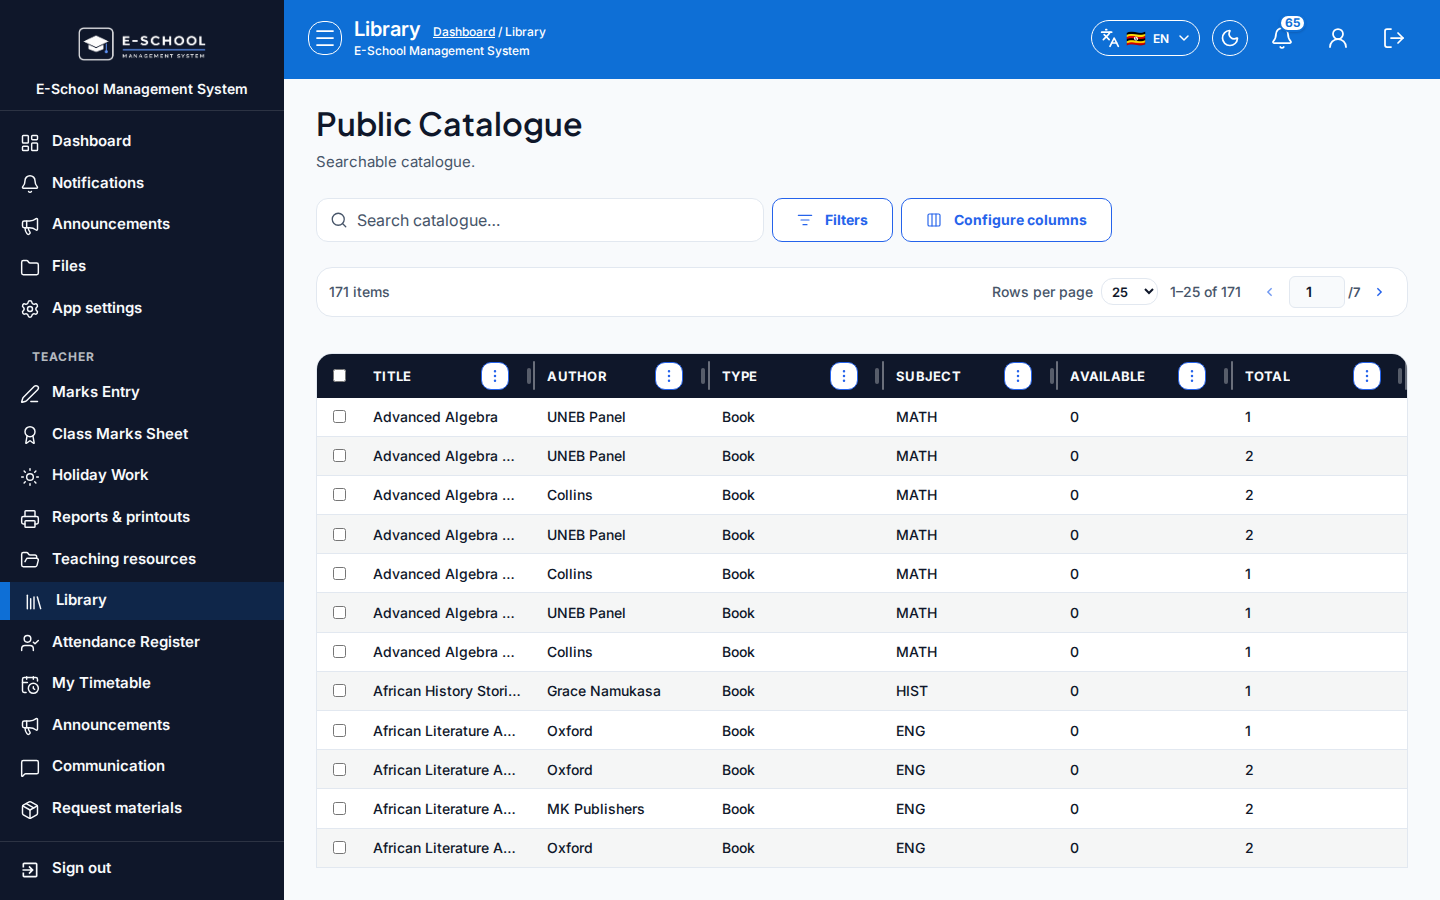Click the 171 items count label

coord(359,292)
